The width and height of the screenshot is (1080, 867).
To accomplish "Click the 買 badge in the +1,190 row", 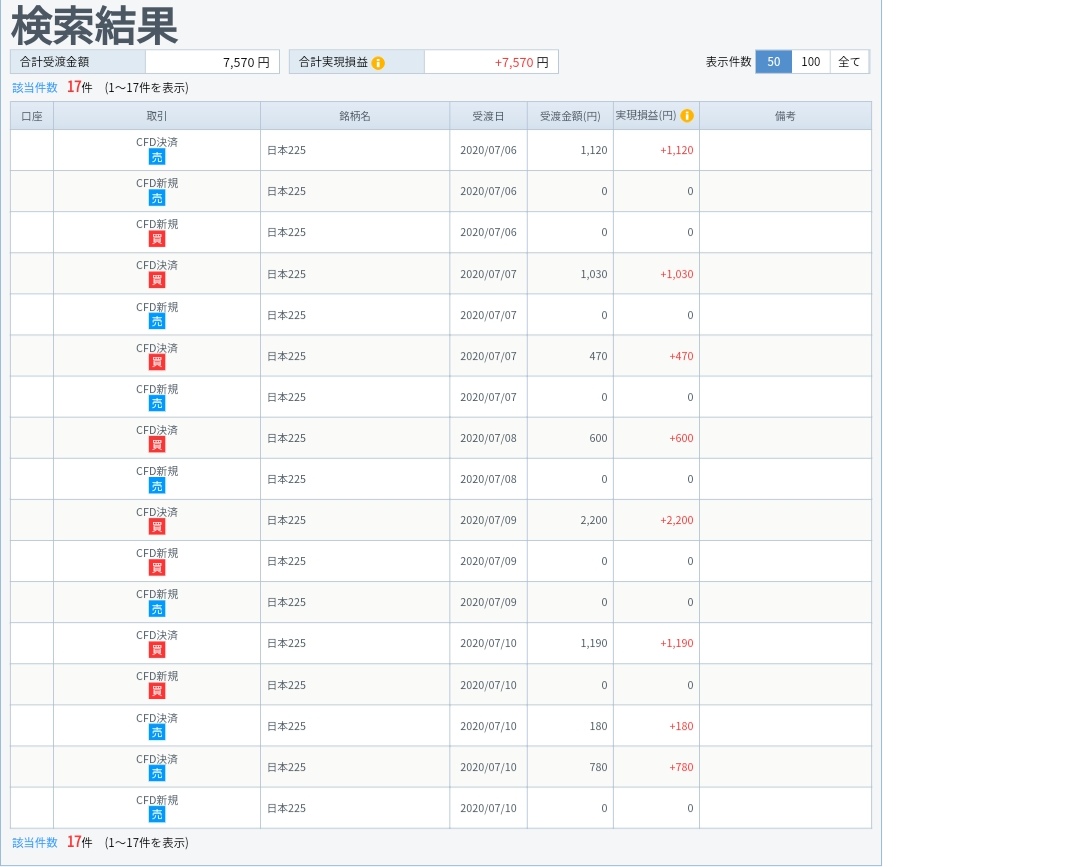I will point(157,650).
